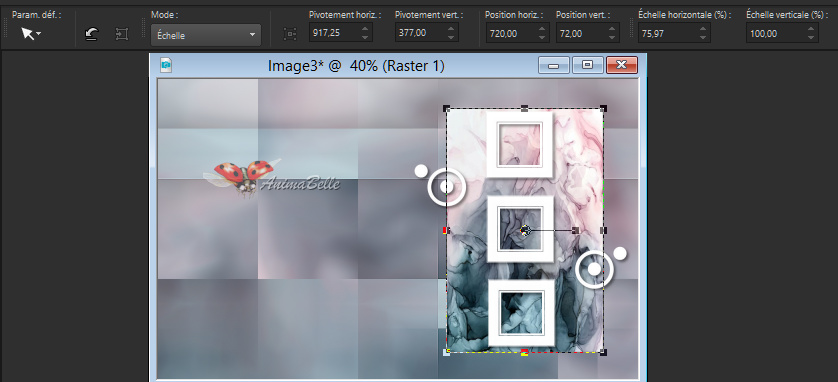This screenshot has width=838, height=382.
Task: Click the Image3 document icon in title bar
Action: [166, 66]
